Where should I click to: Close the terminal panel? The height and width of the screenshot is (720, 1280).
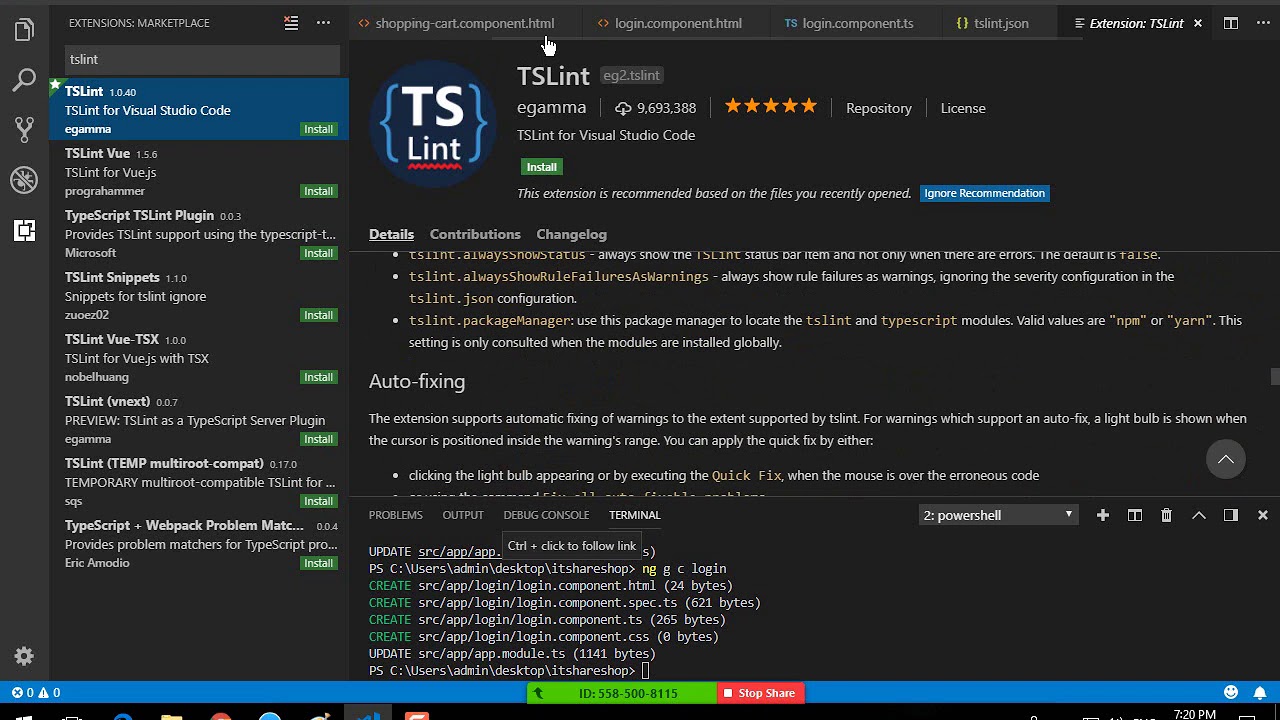1263,515
